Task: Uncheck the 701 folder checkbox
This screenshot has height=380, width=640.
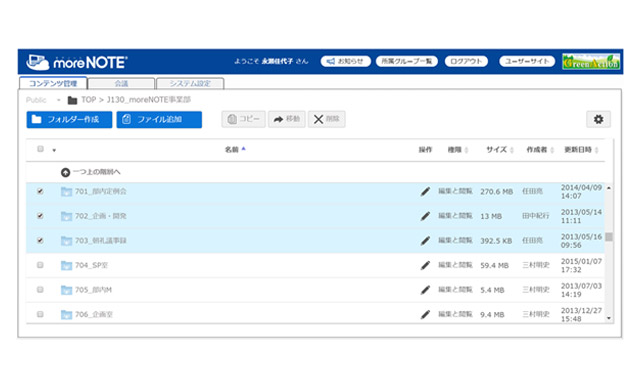Action: pos(40,191)
